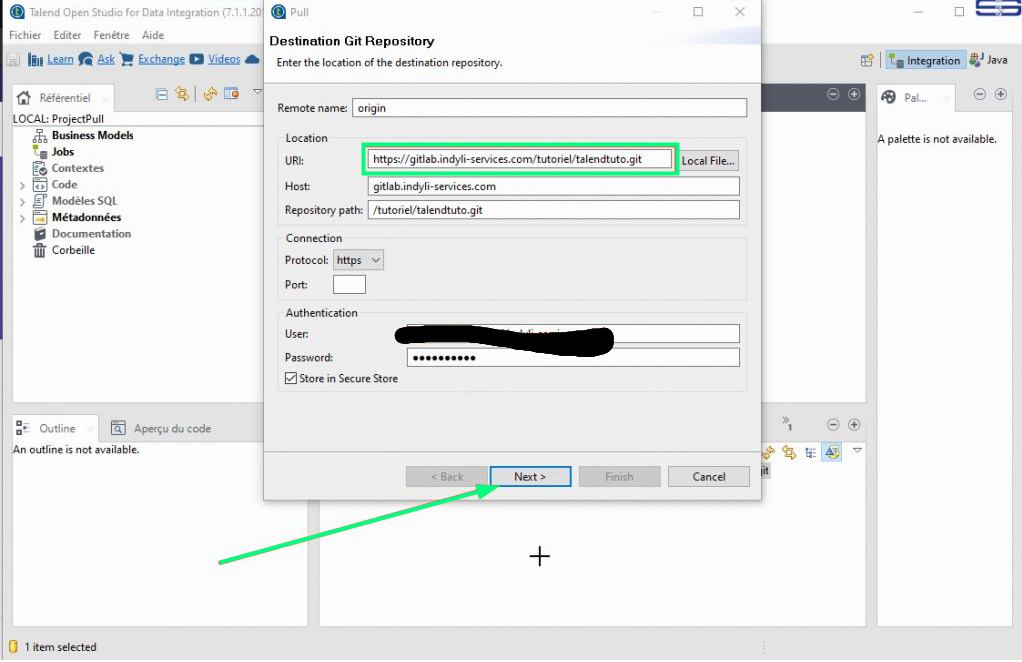
Task: Select the Integration perspective
Action: pos(925,61)
